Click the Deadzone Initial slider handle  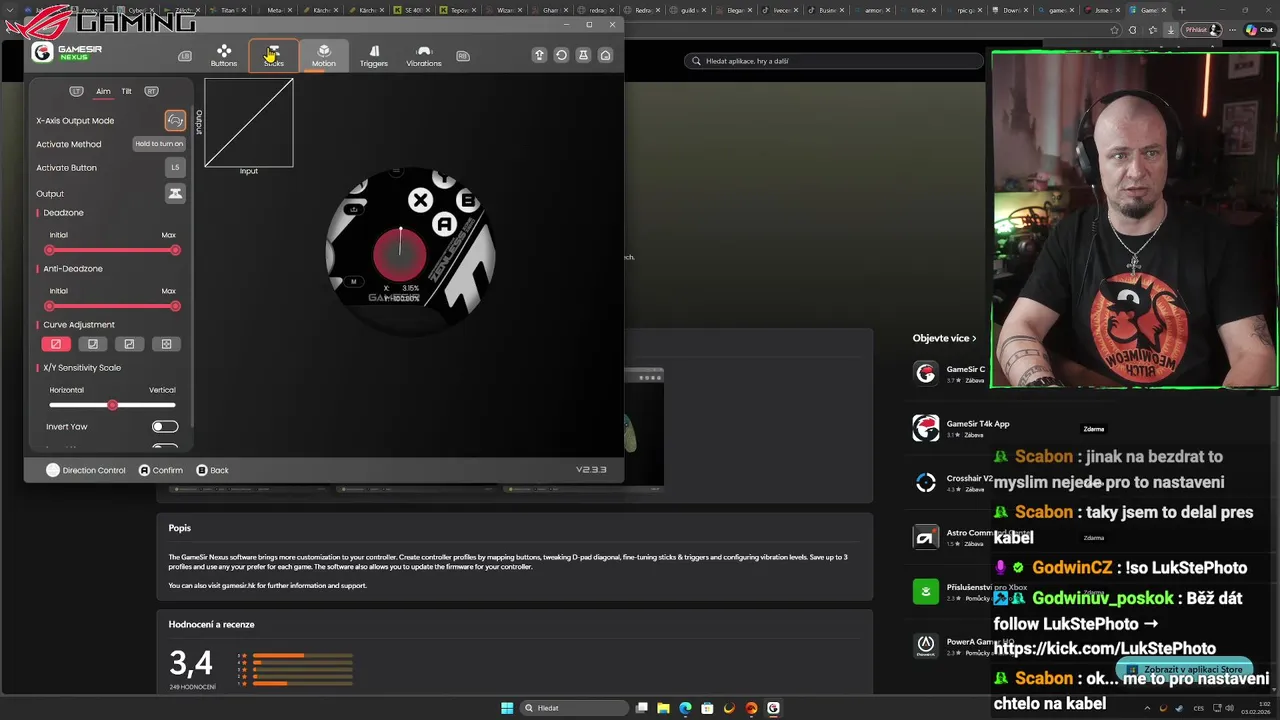[50, 250]
